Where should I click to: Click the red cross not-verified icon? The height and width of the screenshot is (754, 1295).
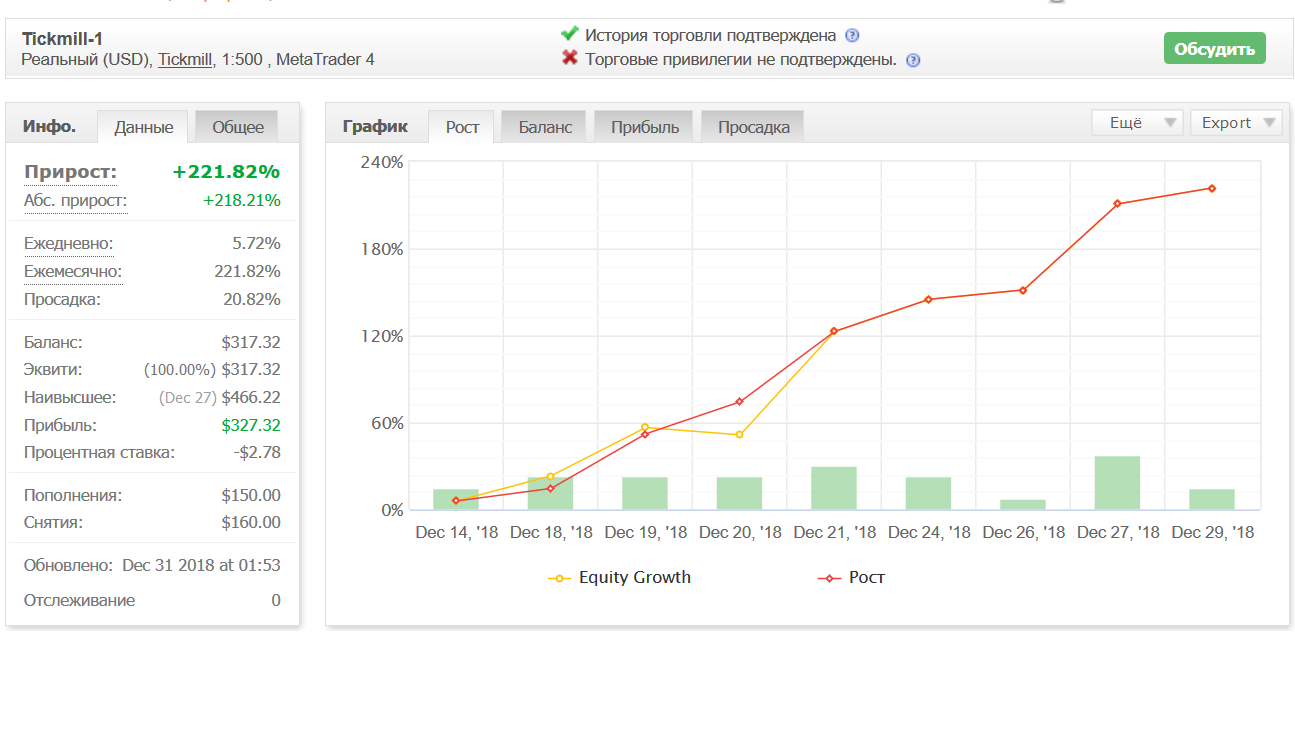(570, 58)
